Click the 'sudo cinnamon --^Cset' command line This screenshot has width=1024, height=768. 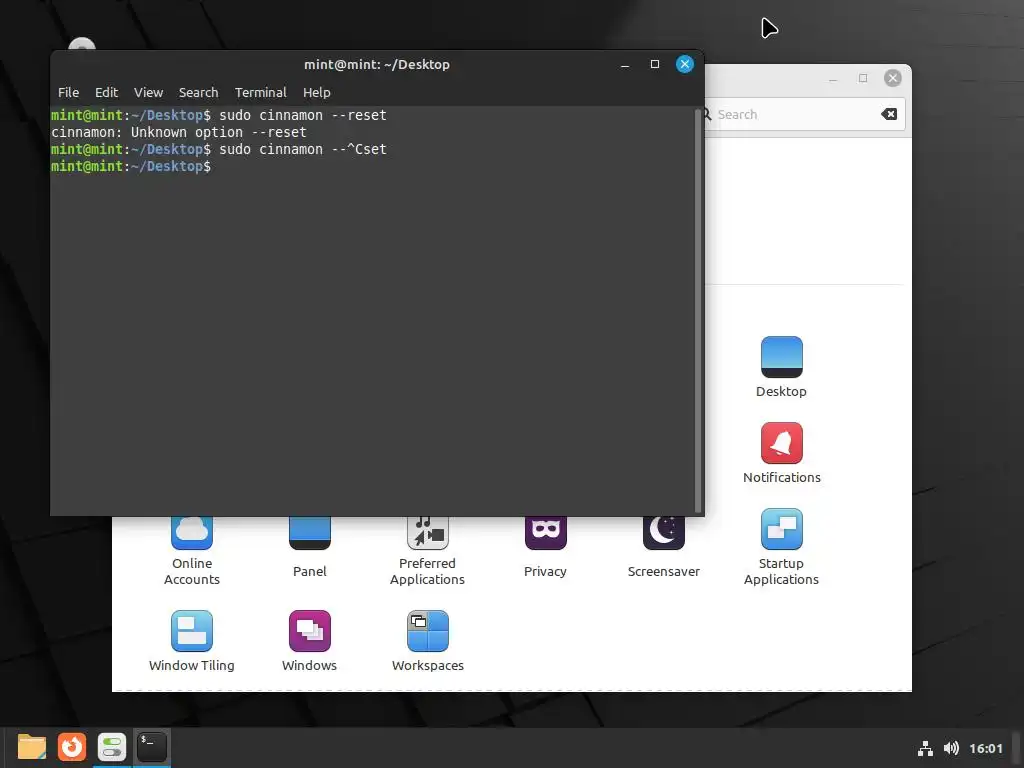click(219, 149)
